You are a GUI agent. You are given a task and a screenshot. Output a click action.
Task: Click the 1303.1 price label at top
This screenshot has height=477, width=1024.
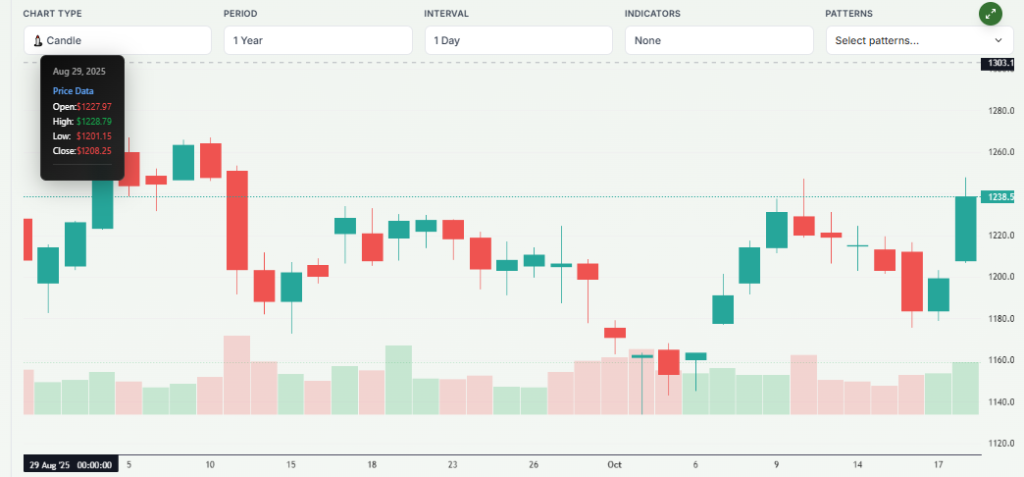[x=999, y=63]
